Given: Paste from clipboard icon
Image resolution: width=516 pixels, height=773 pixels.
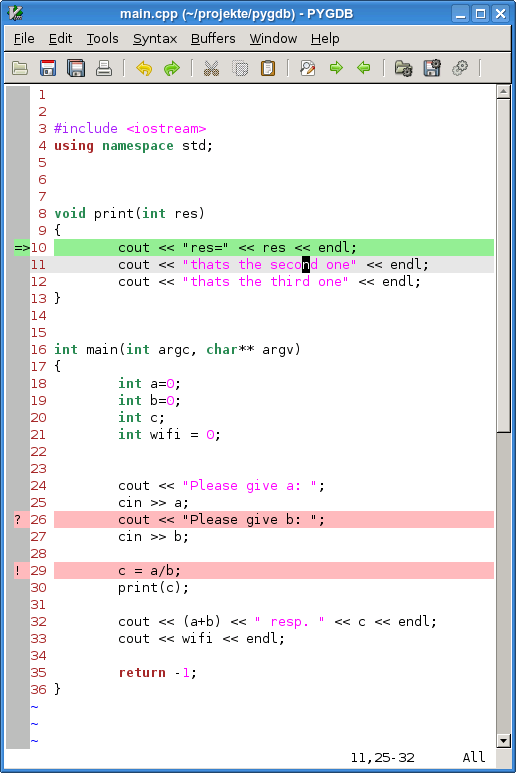Looking at the screenshot, I should (268, 68).
